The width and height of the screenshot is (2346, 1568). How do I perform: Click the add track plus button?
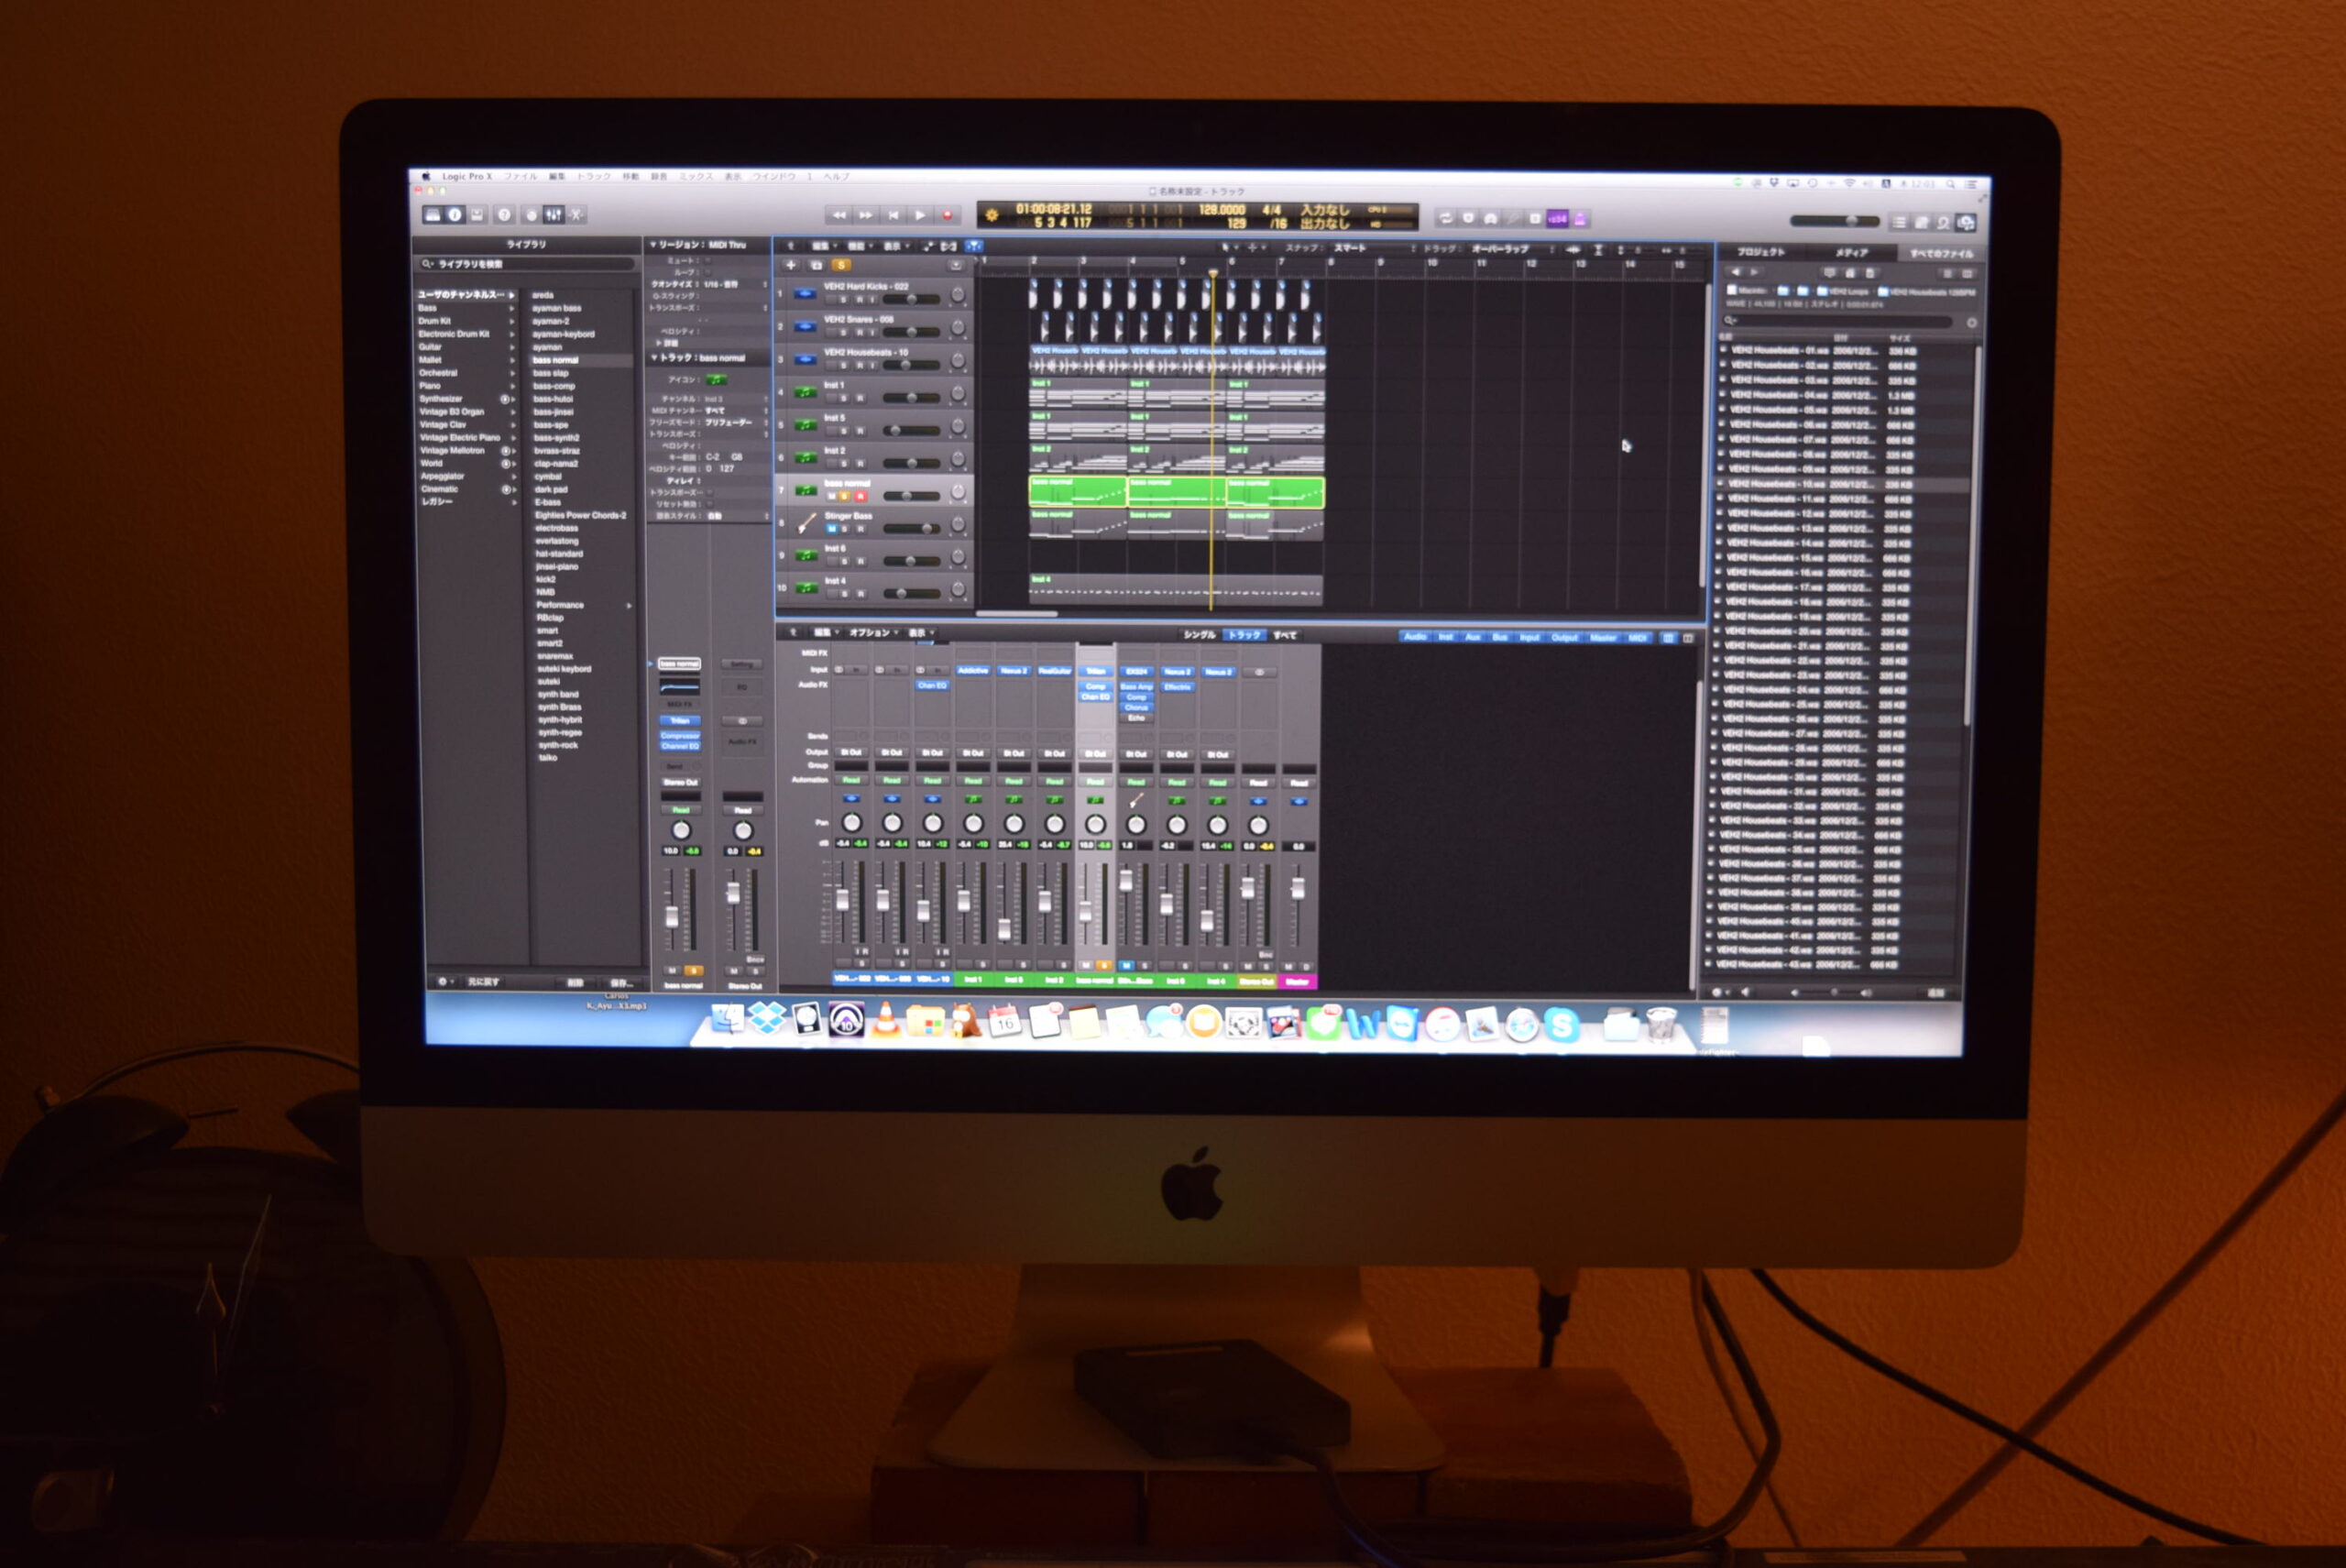pos(790,265)
